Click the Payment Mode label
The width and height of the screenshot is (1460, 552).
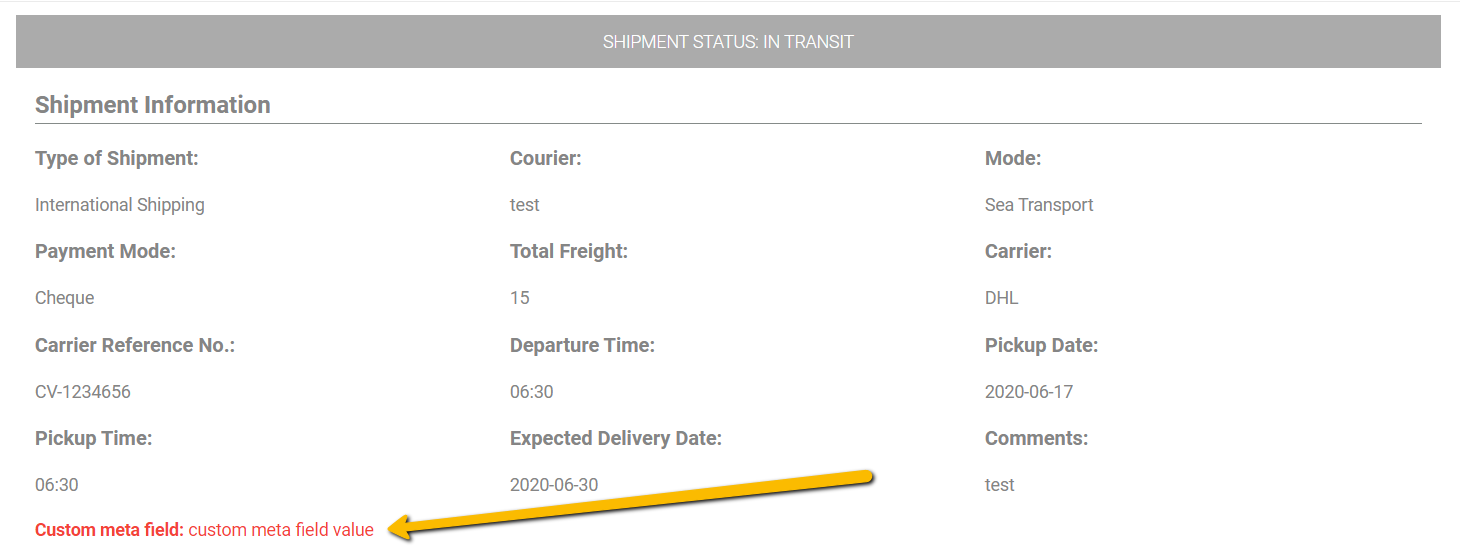click(105, 252)
